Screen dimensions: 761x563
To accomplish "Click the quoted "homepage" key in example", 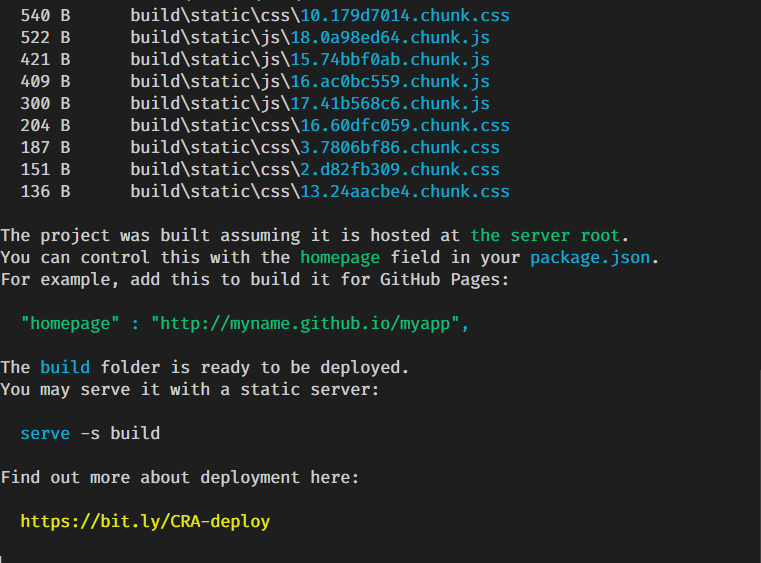I will 70,323.
